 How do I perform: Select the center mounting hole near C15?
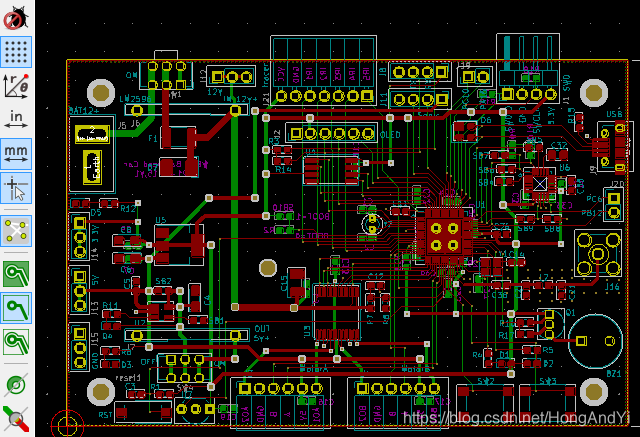click(x=268, y=268)
